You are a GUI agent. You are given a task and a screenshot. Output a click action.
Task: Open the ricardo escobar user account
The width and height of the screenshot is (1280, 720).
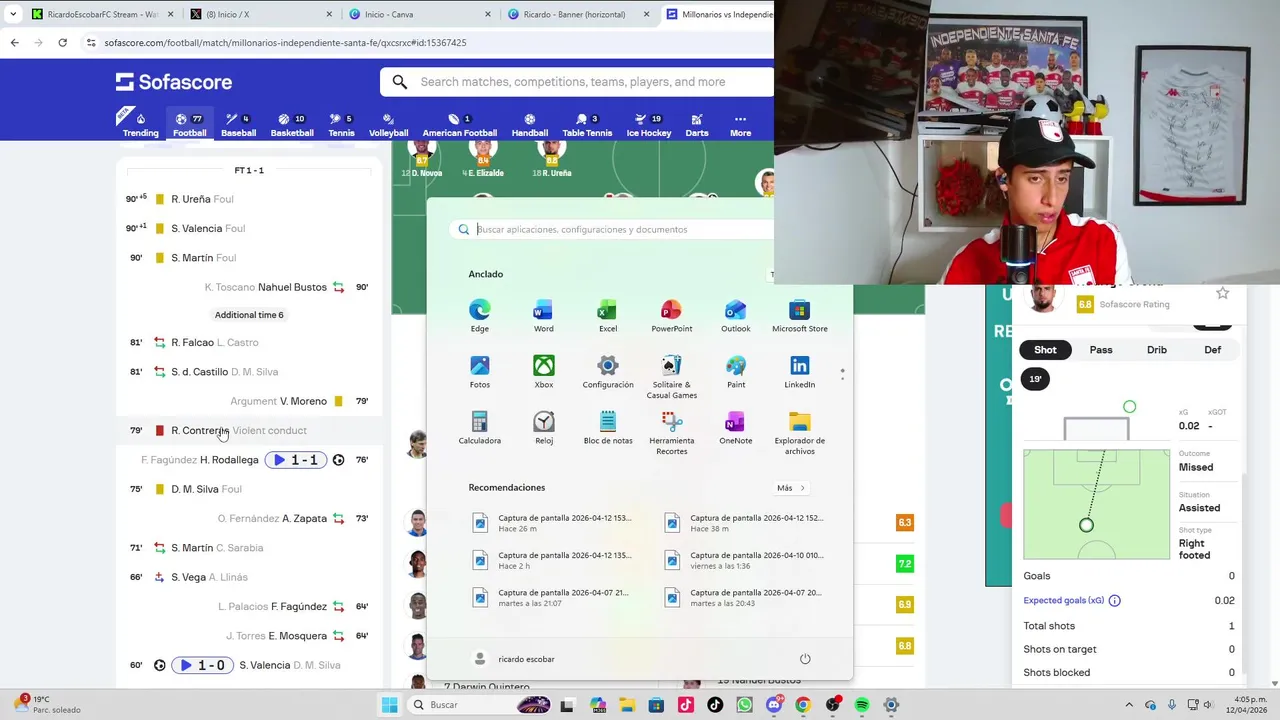click(514, 659)
